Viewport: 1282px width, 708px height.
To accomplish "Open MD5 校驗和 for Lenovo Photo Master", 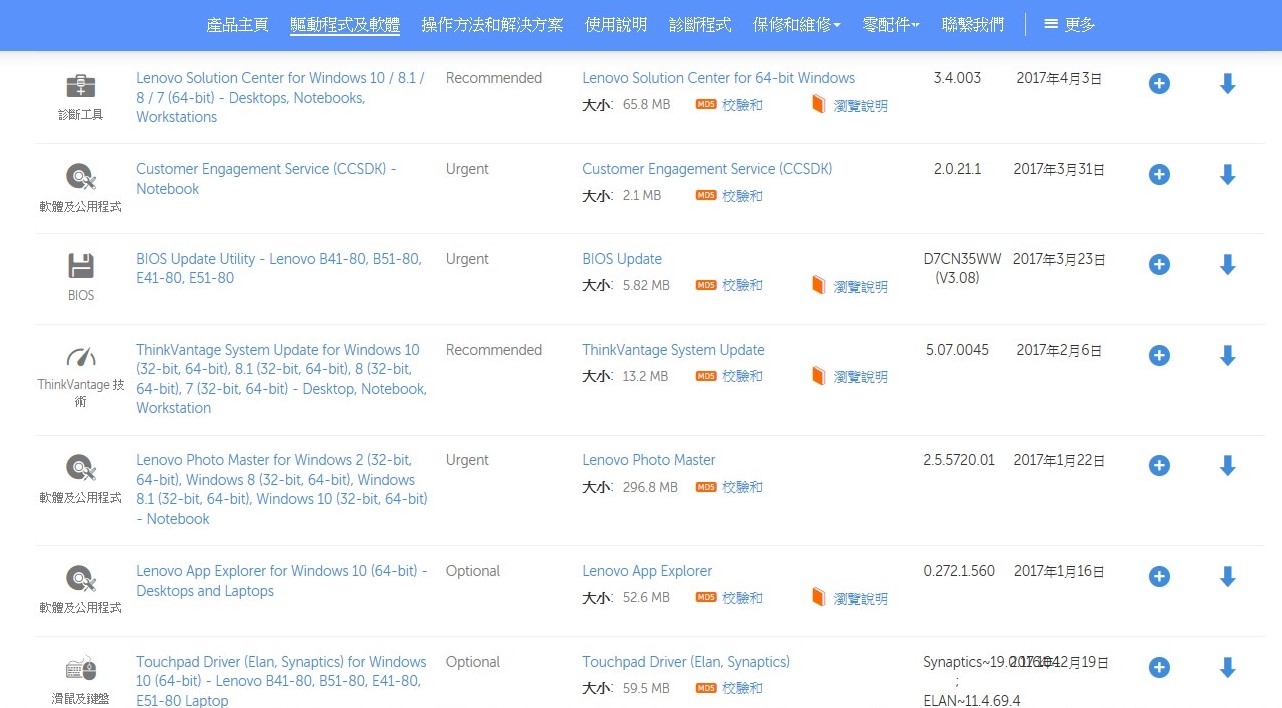I will tap(729, 487).
